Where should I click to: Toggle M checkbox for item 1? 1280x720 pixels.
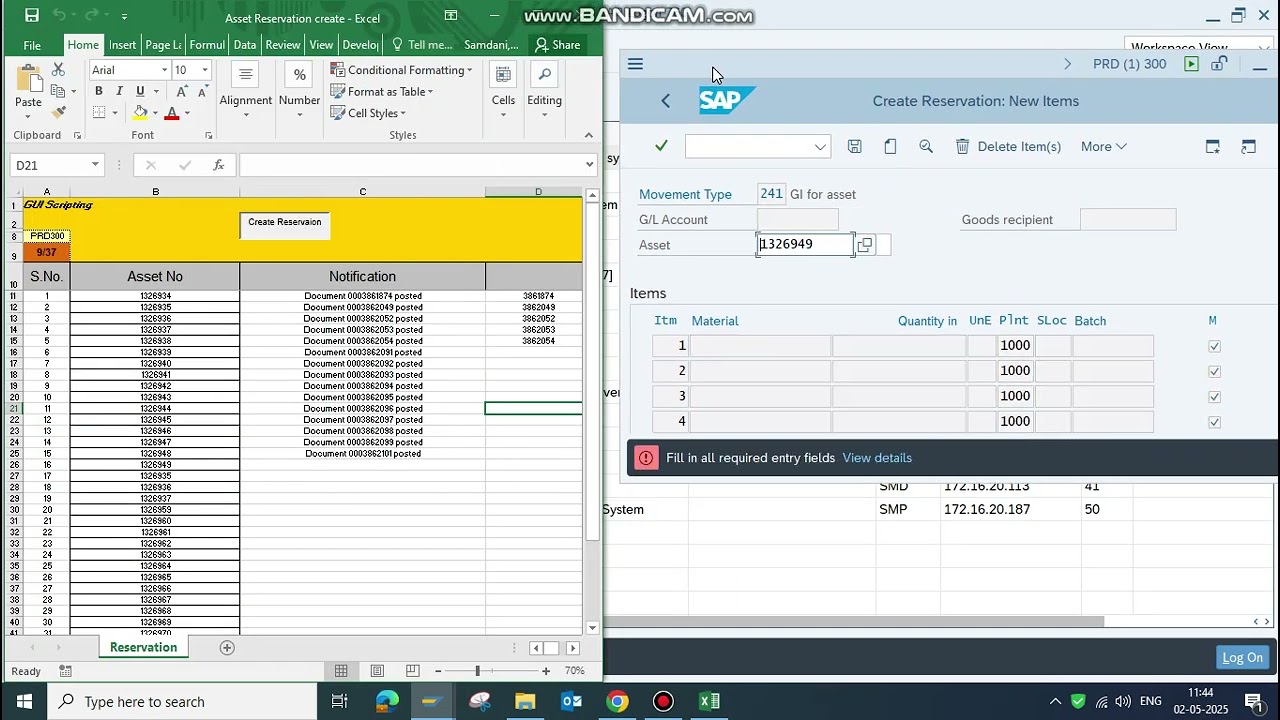click(1214, 346)
